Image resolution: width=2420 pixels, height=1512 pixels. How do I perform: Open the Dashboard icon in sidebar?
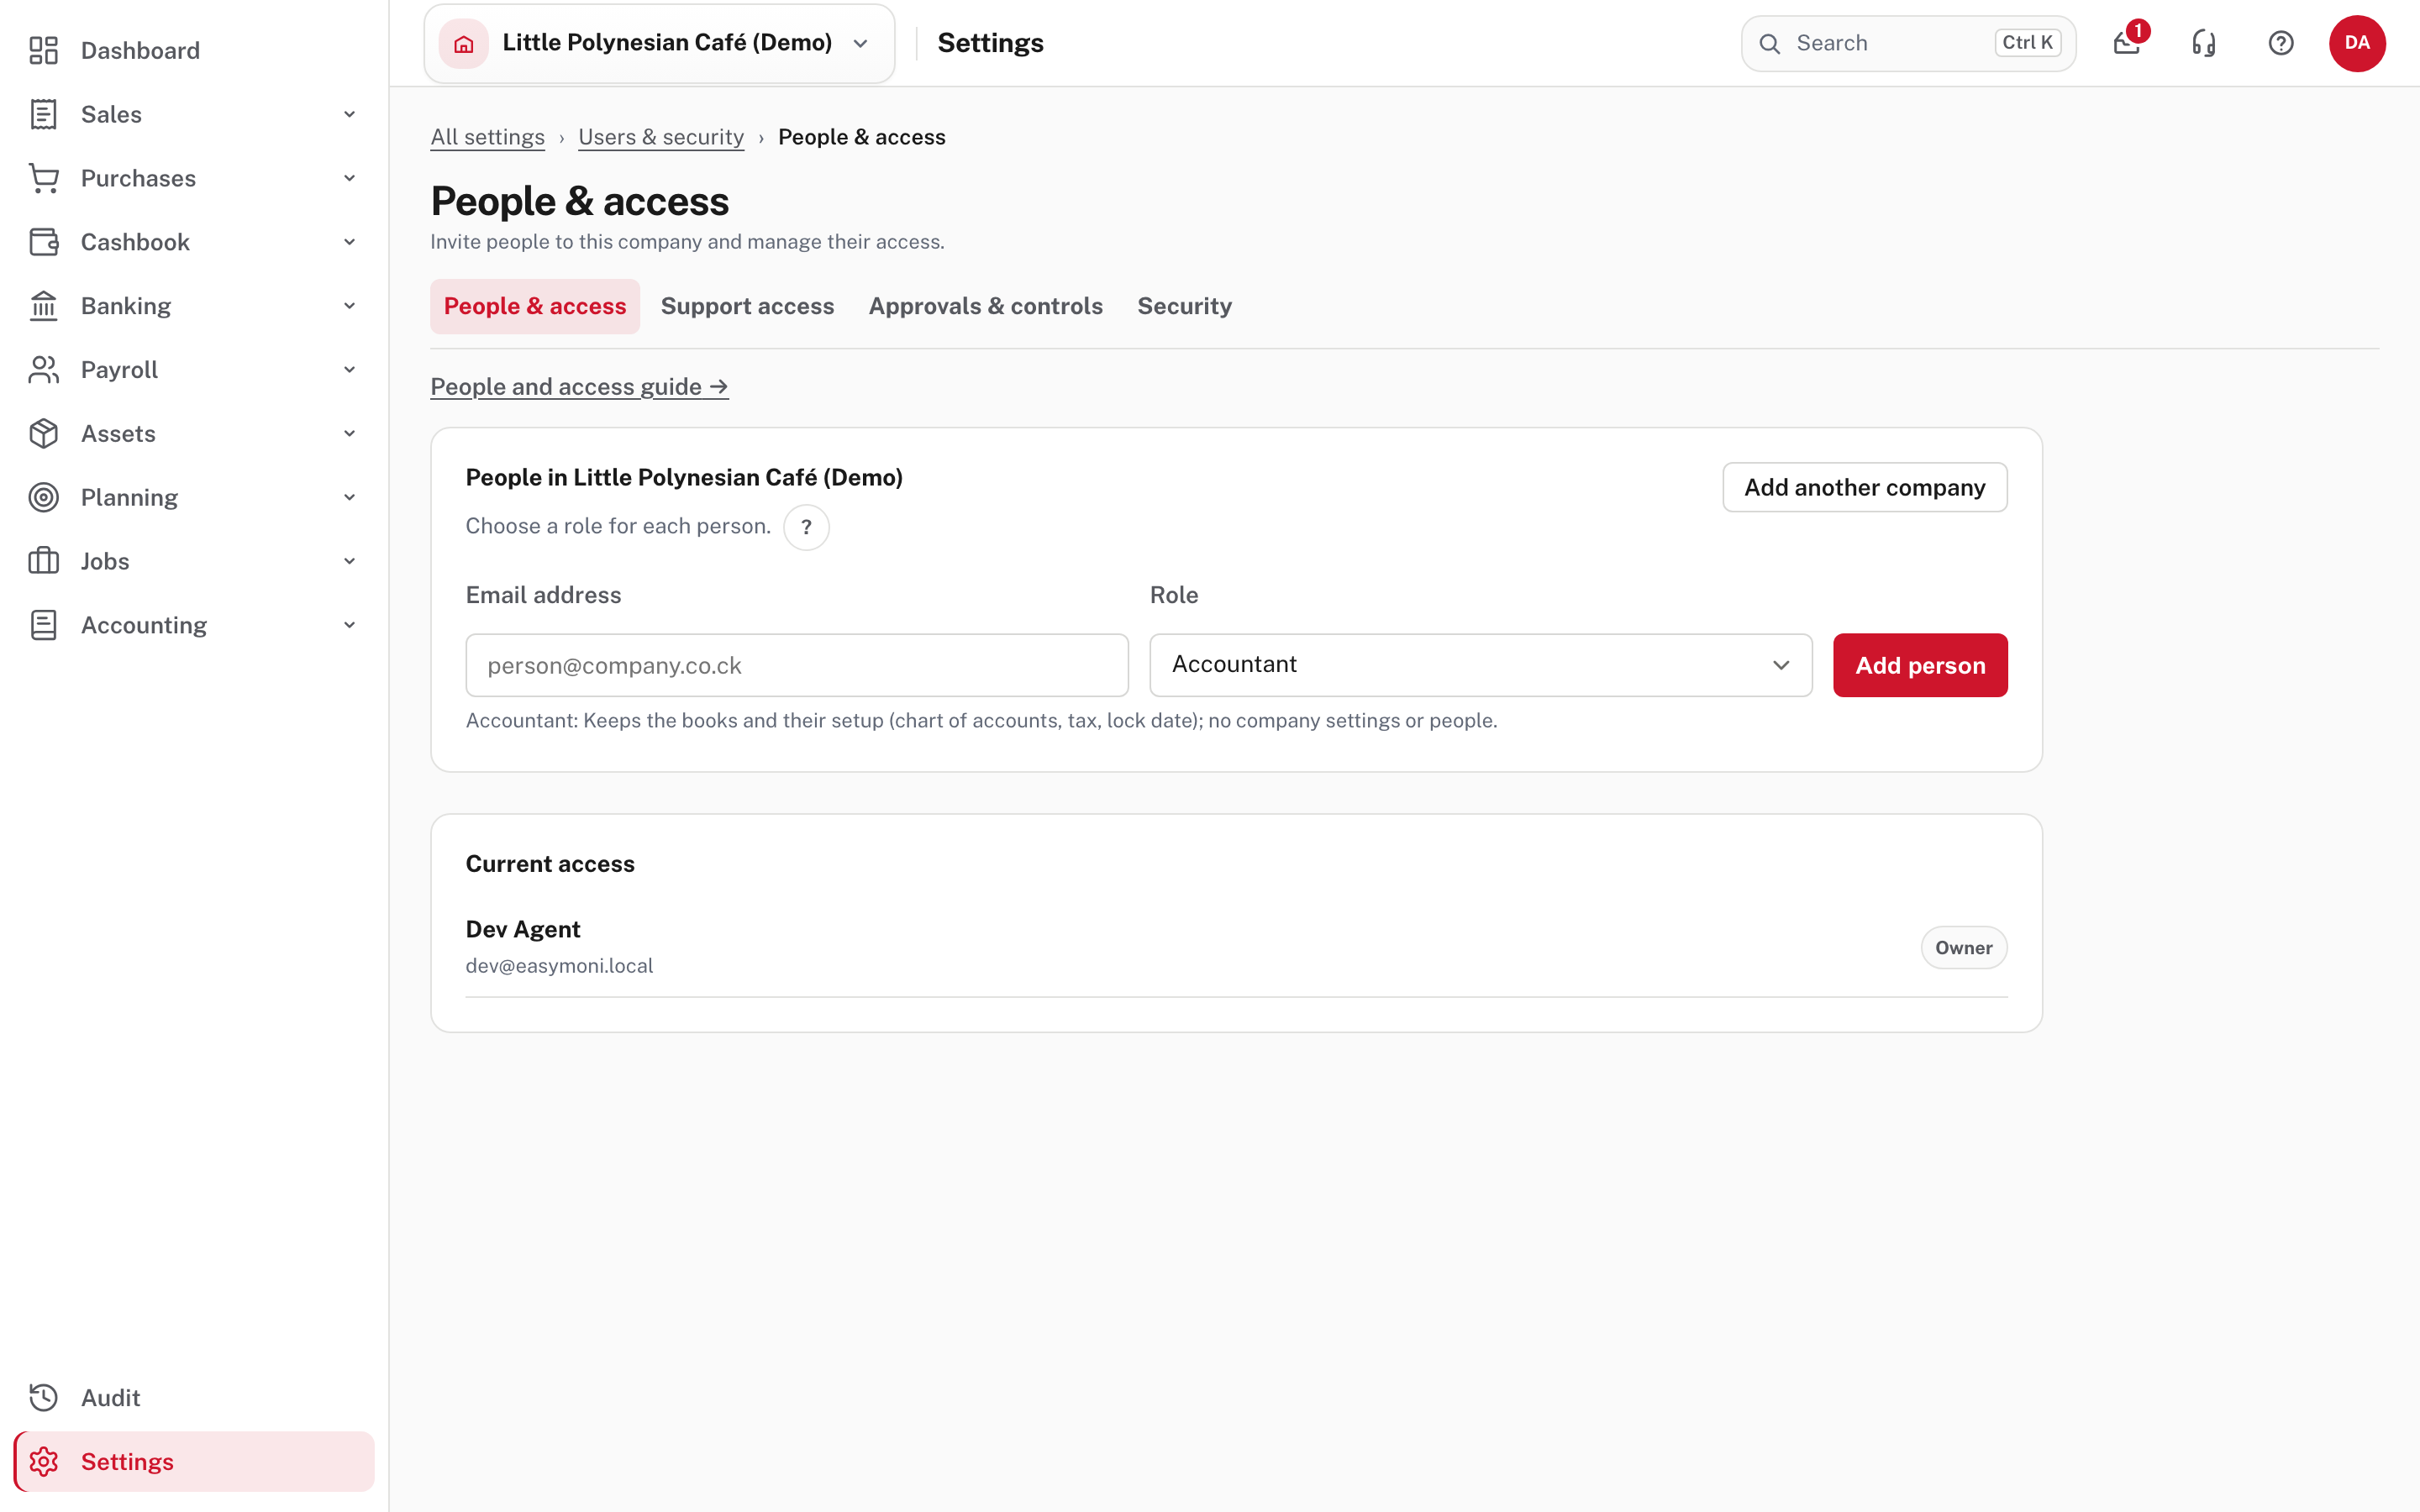tap(43, 50)
